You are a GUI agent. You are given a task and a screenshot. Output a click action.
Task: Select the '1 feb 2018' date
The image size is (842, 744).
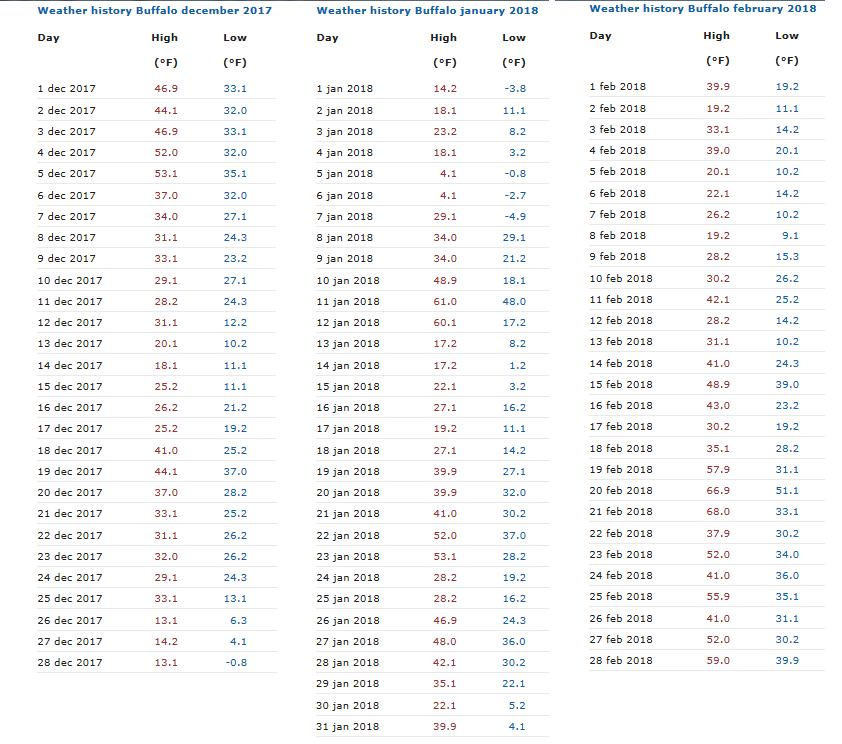point(618,86)
